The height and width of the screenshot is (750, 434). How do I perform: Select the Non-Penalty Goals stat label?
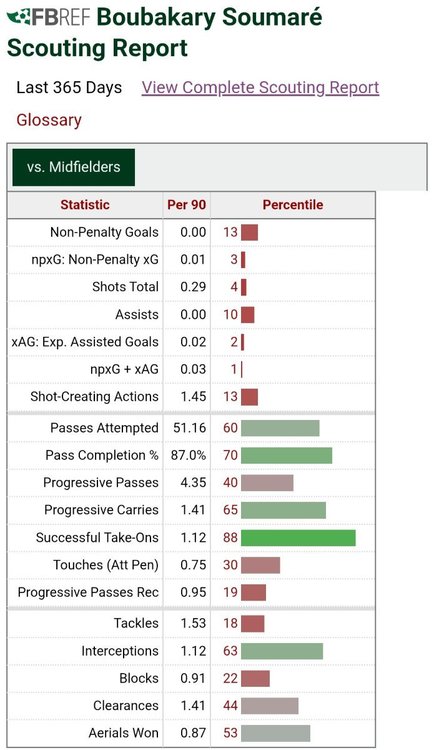104,232
